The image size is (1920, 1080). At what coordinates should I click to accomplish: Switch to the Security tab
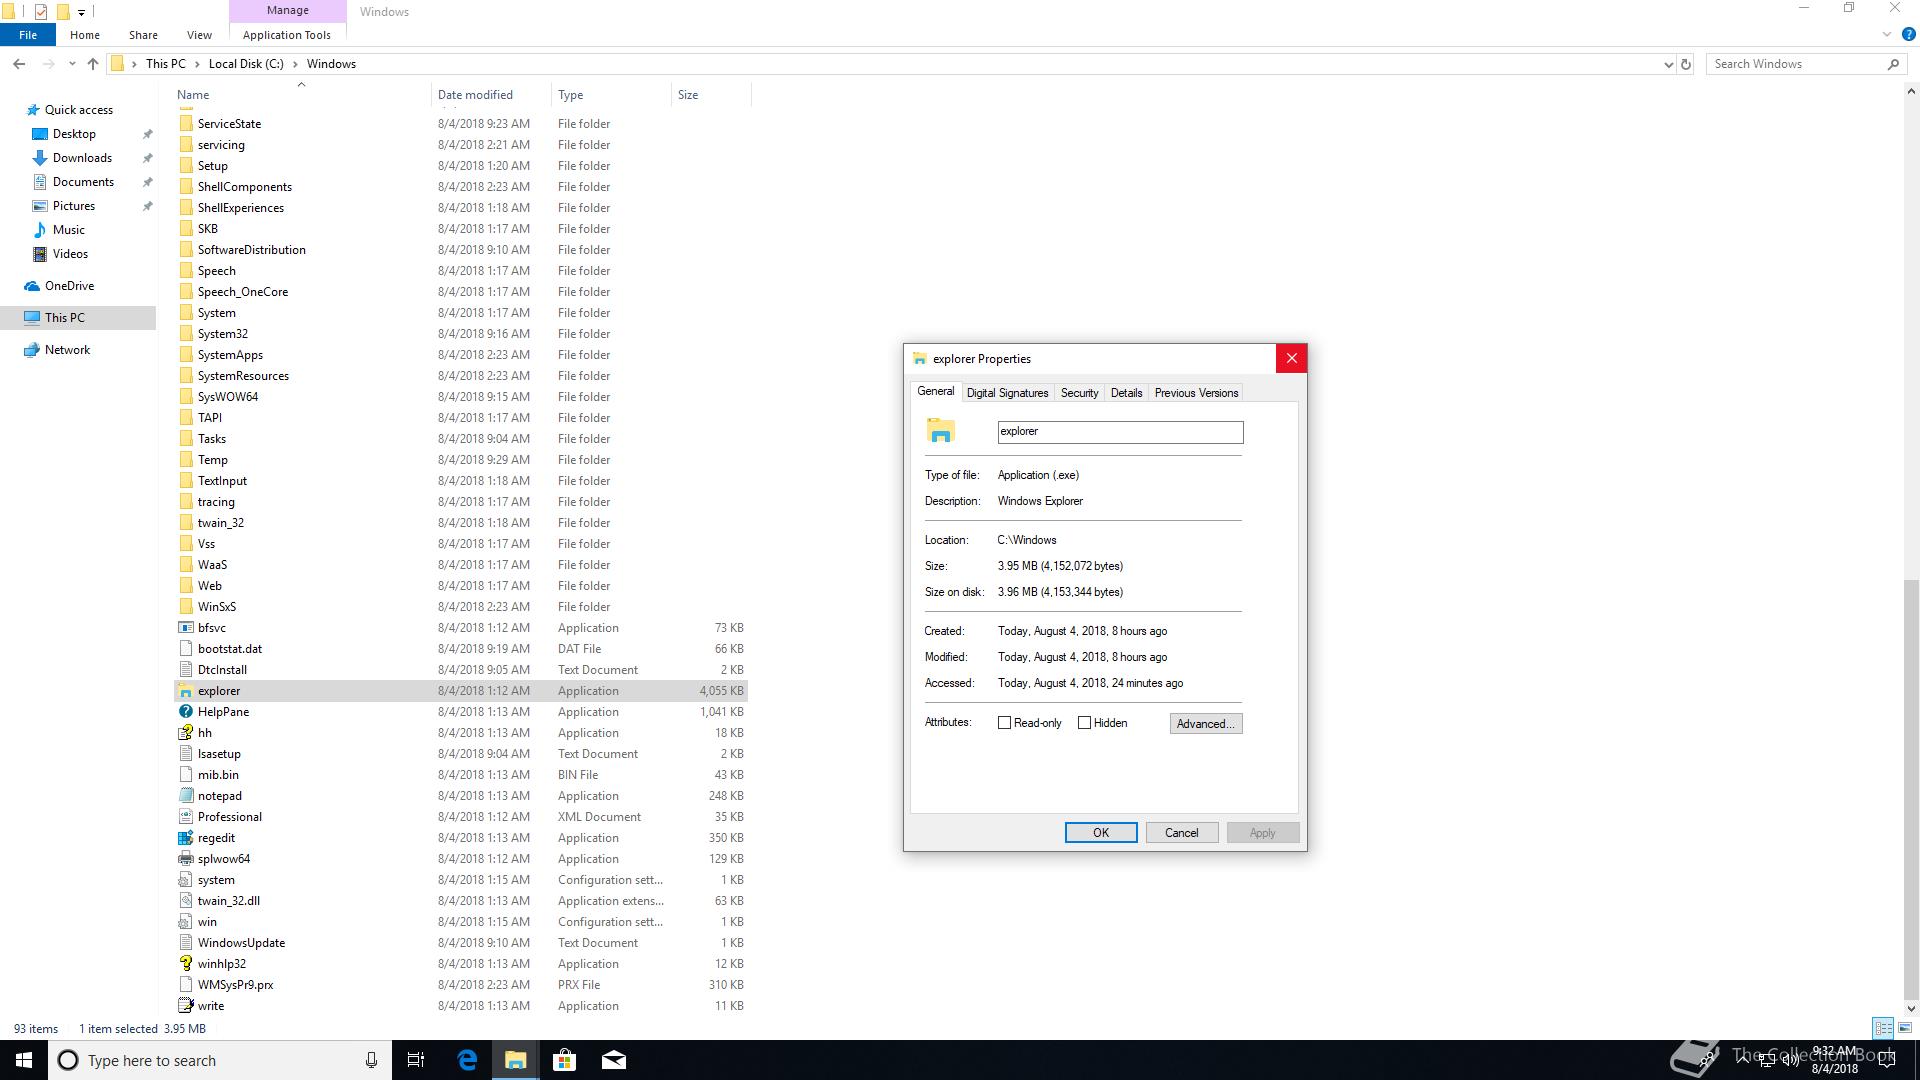(x=1079, y=393)
